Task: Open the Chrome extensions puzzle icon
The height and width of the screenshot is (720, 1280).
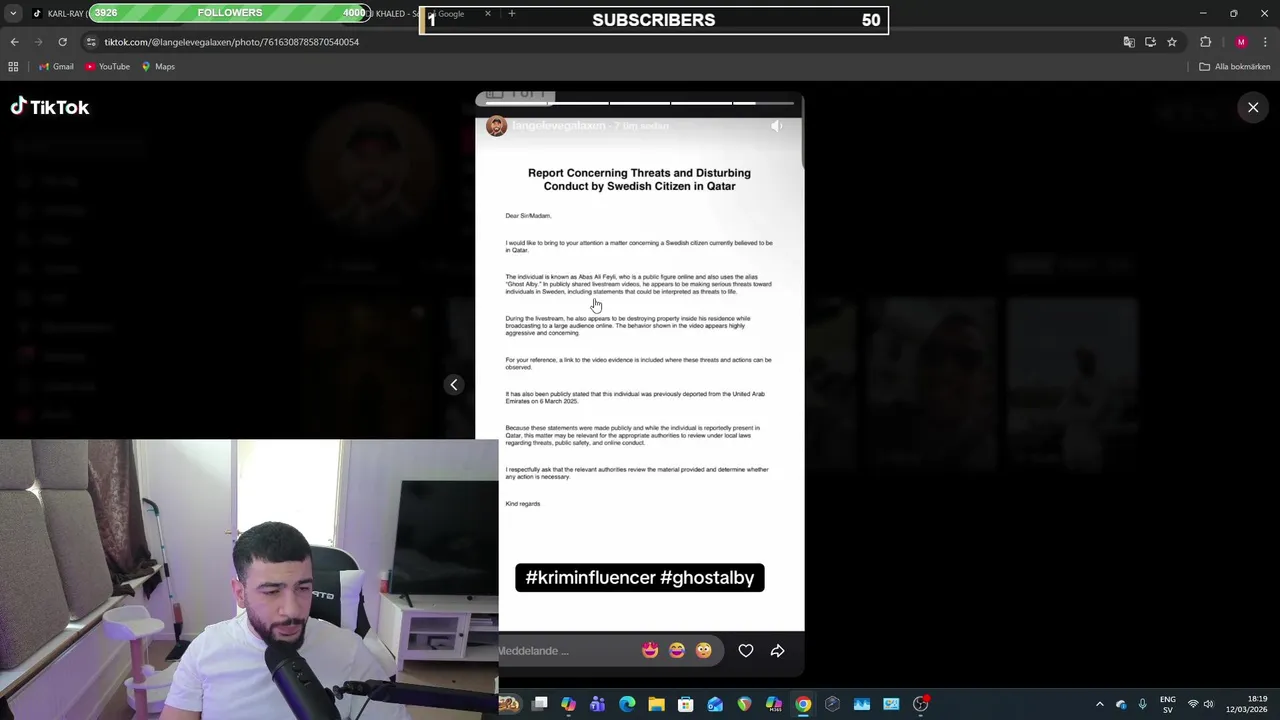Action: (x=1205, y=42)
